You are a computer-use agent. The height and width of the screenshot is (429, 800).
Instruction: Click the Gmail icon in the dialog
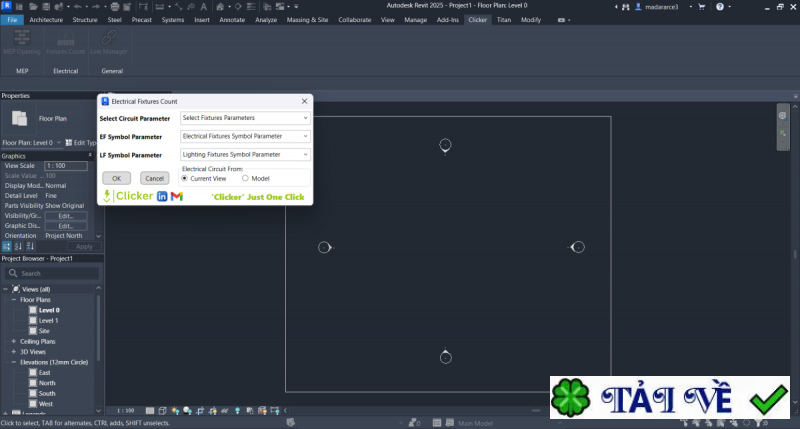pos(177,196)
